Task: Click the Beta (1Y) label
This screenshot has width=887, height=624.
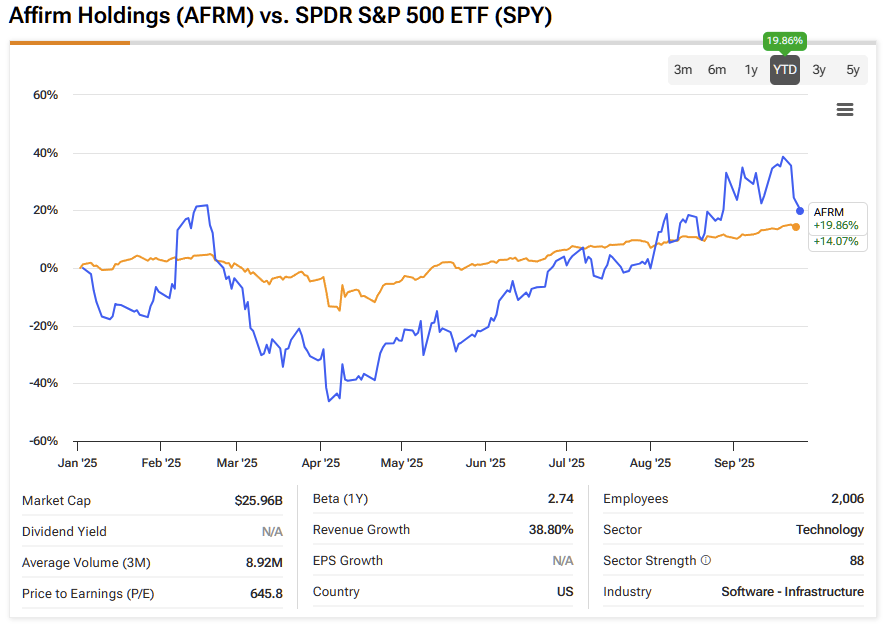Action: tap(341, 498)
